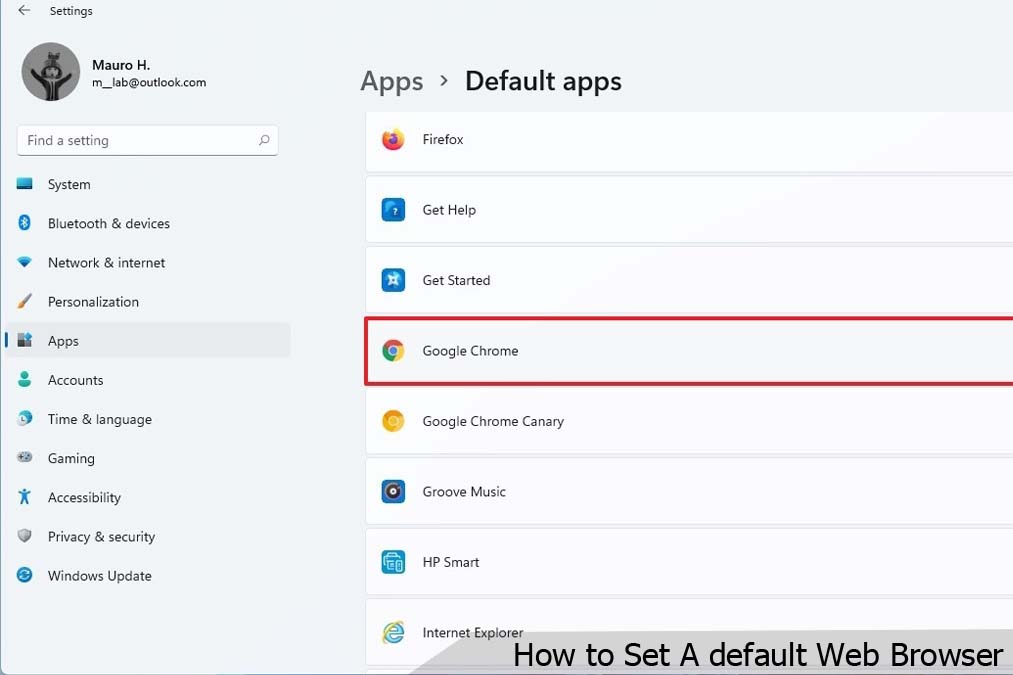
Task: Select the Privacy shield icon
Action: pos(25,535)
